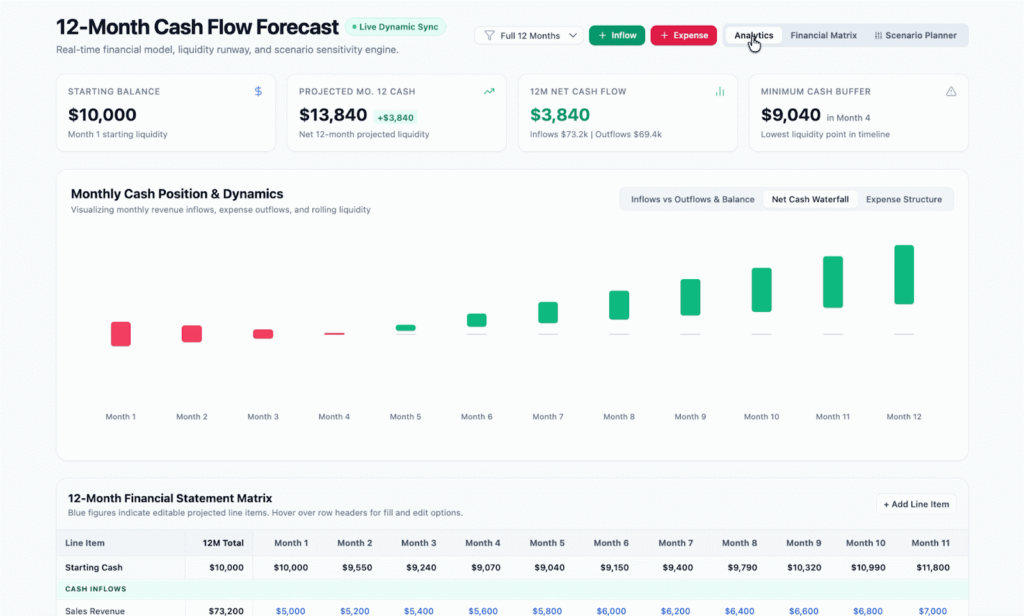This screenshot has height=616, width=1024.
Task: Click Starting Cash Month 5 value $9,040
Action: (549, 568)
